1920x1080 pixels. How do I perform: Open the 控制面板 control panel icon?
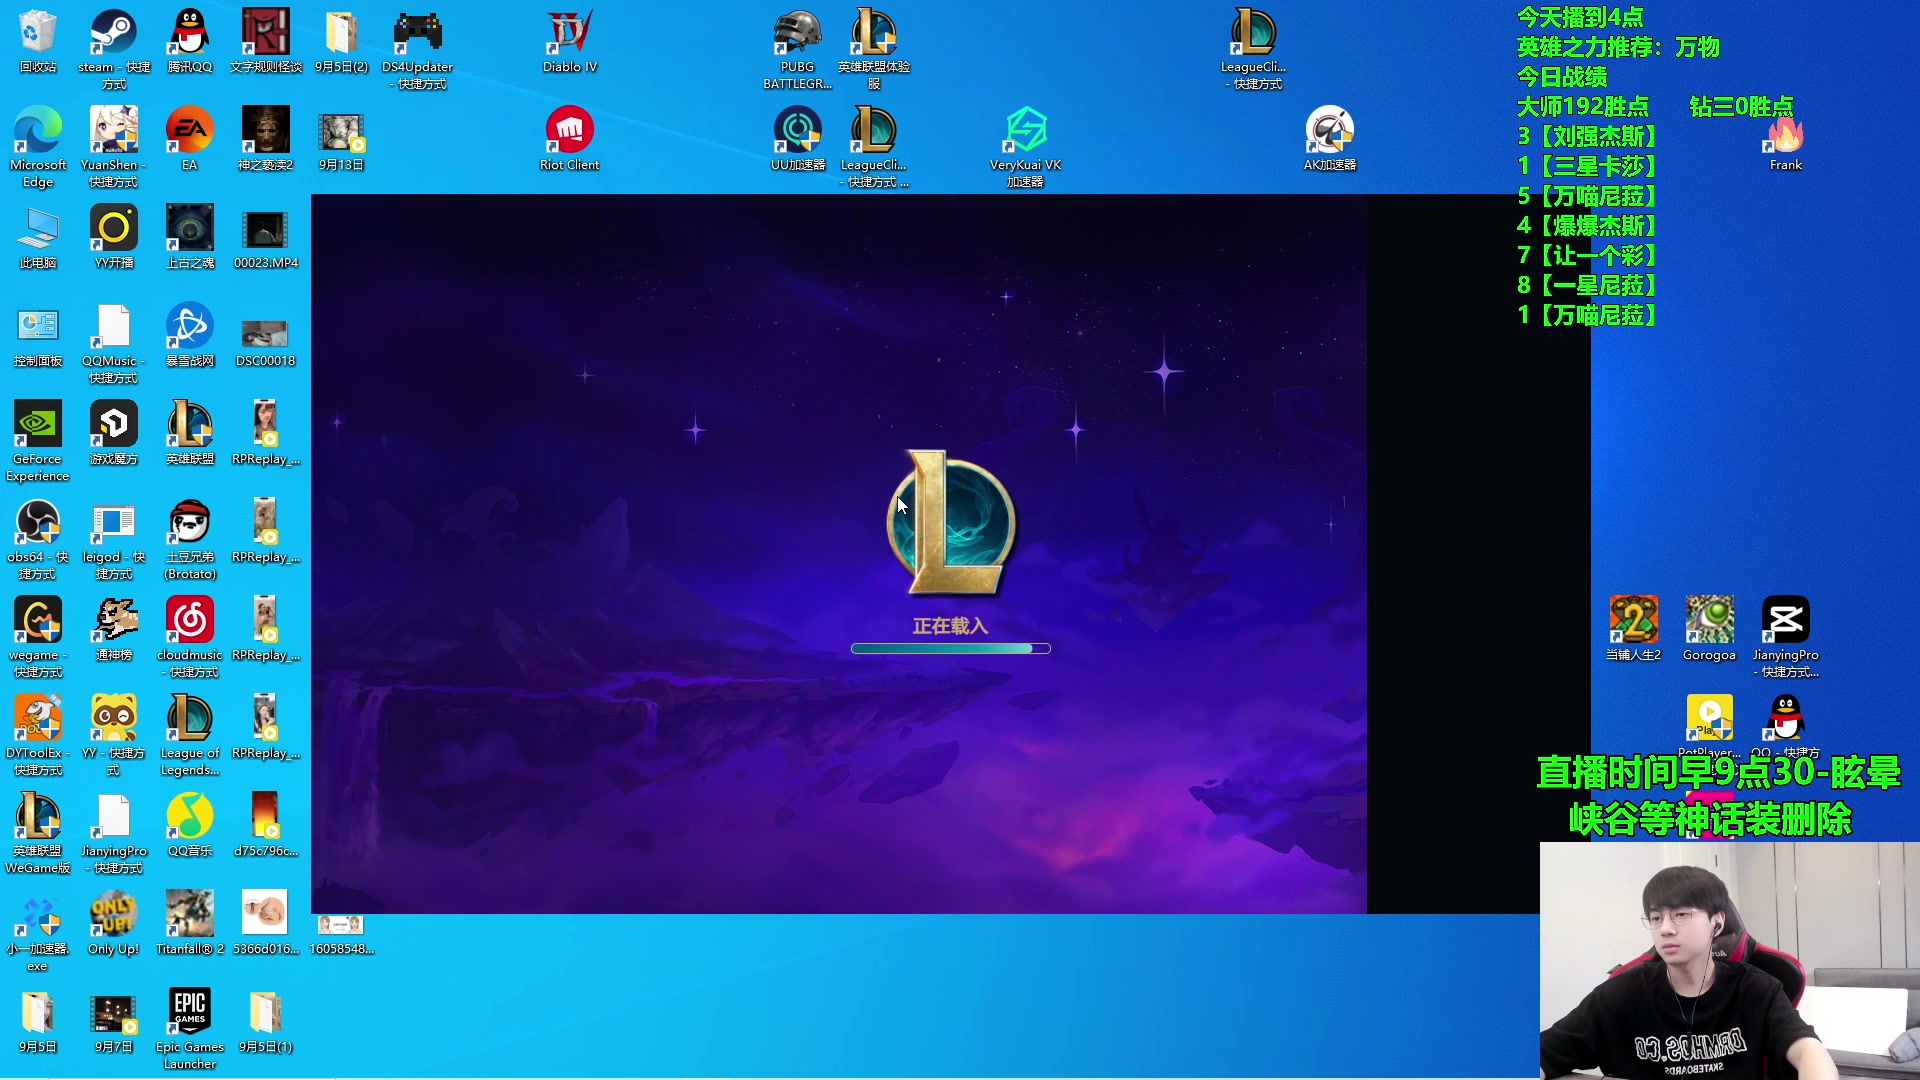point(38,335)
